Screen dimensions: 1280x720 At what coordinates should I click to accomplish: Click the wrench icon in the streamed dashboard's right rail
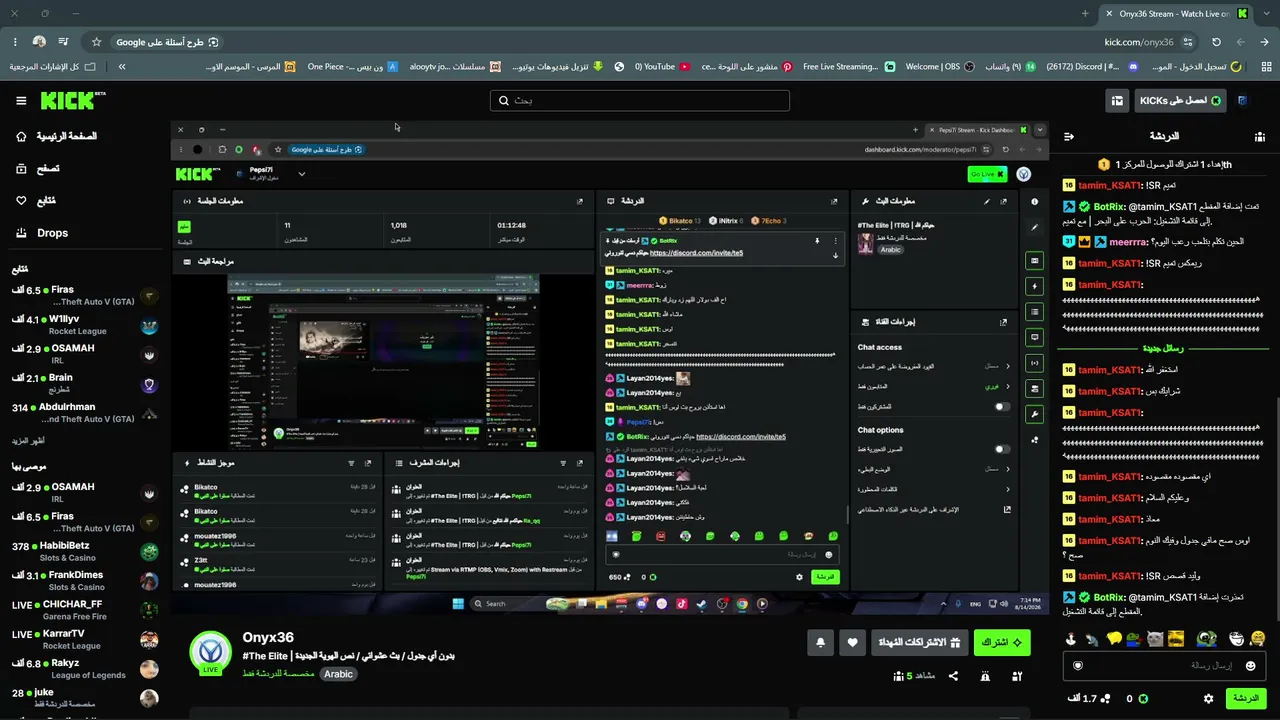(1034, 414)
